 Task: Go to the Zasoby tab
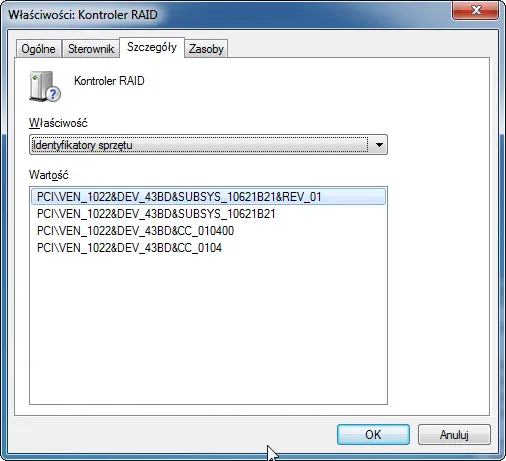click(206, 49)
